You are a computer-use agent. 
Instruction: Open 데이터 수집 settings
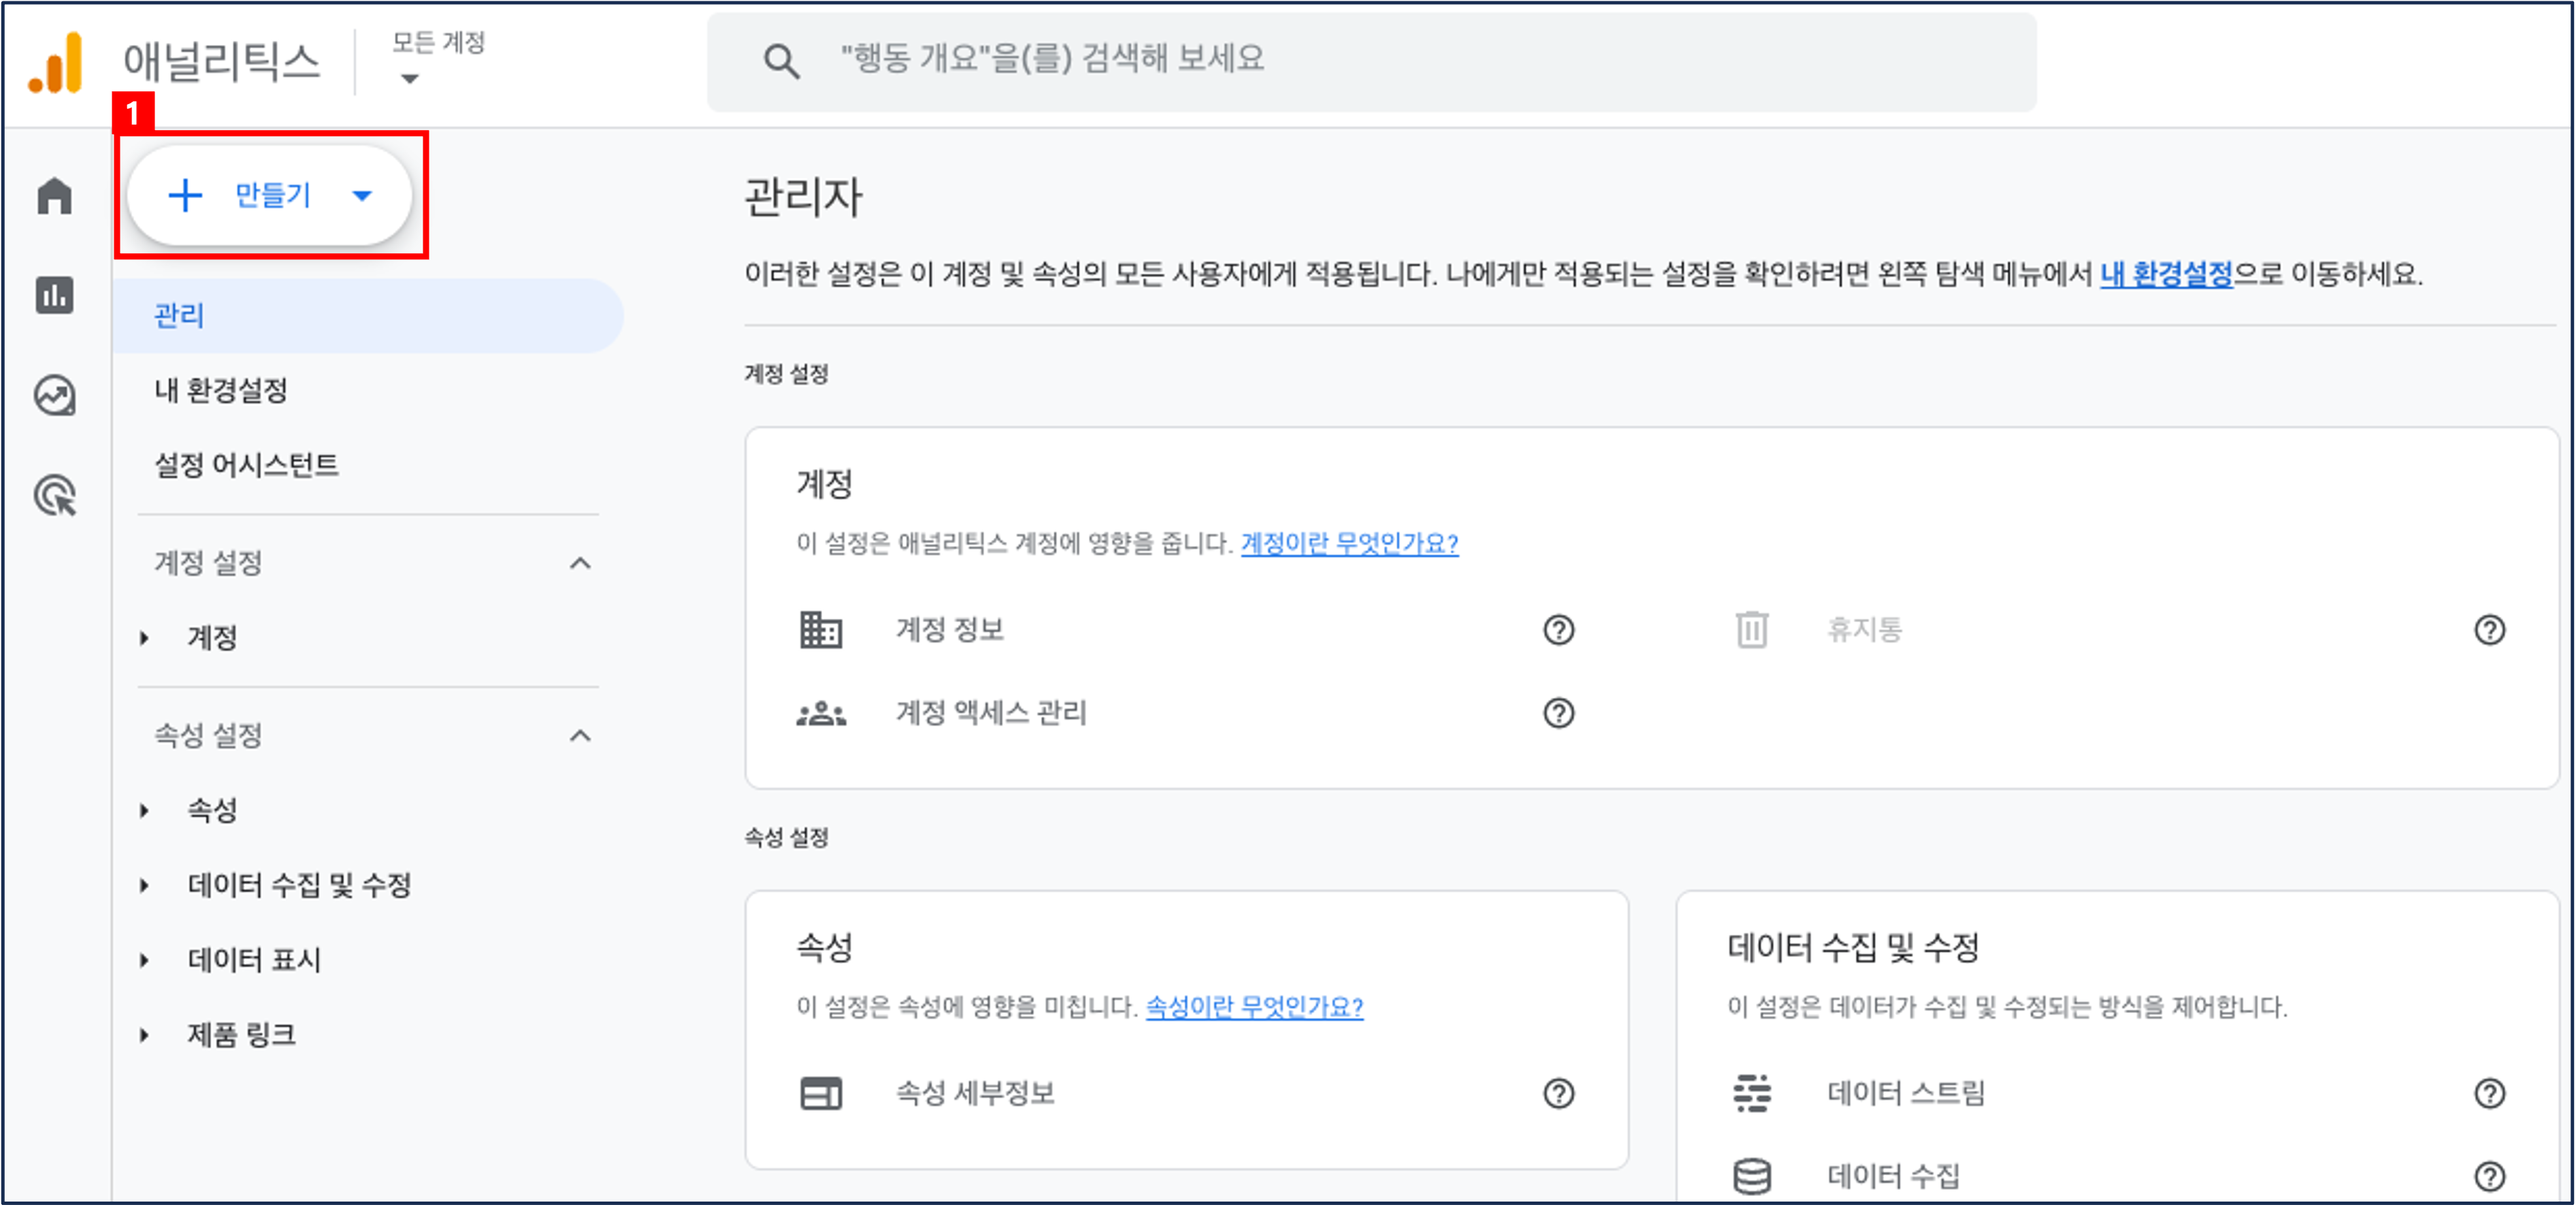[1893, 1176]
